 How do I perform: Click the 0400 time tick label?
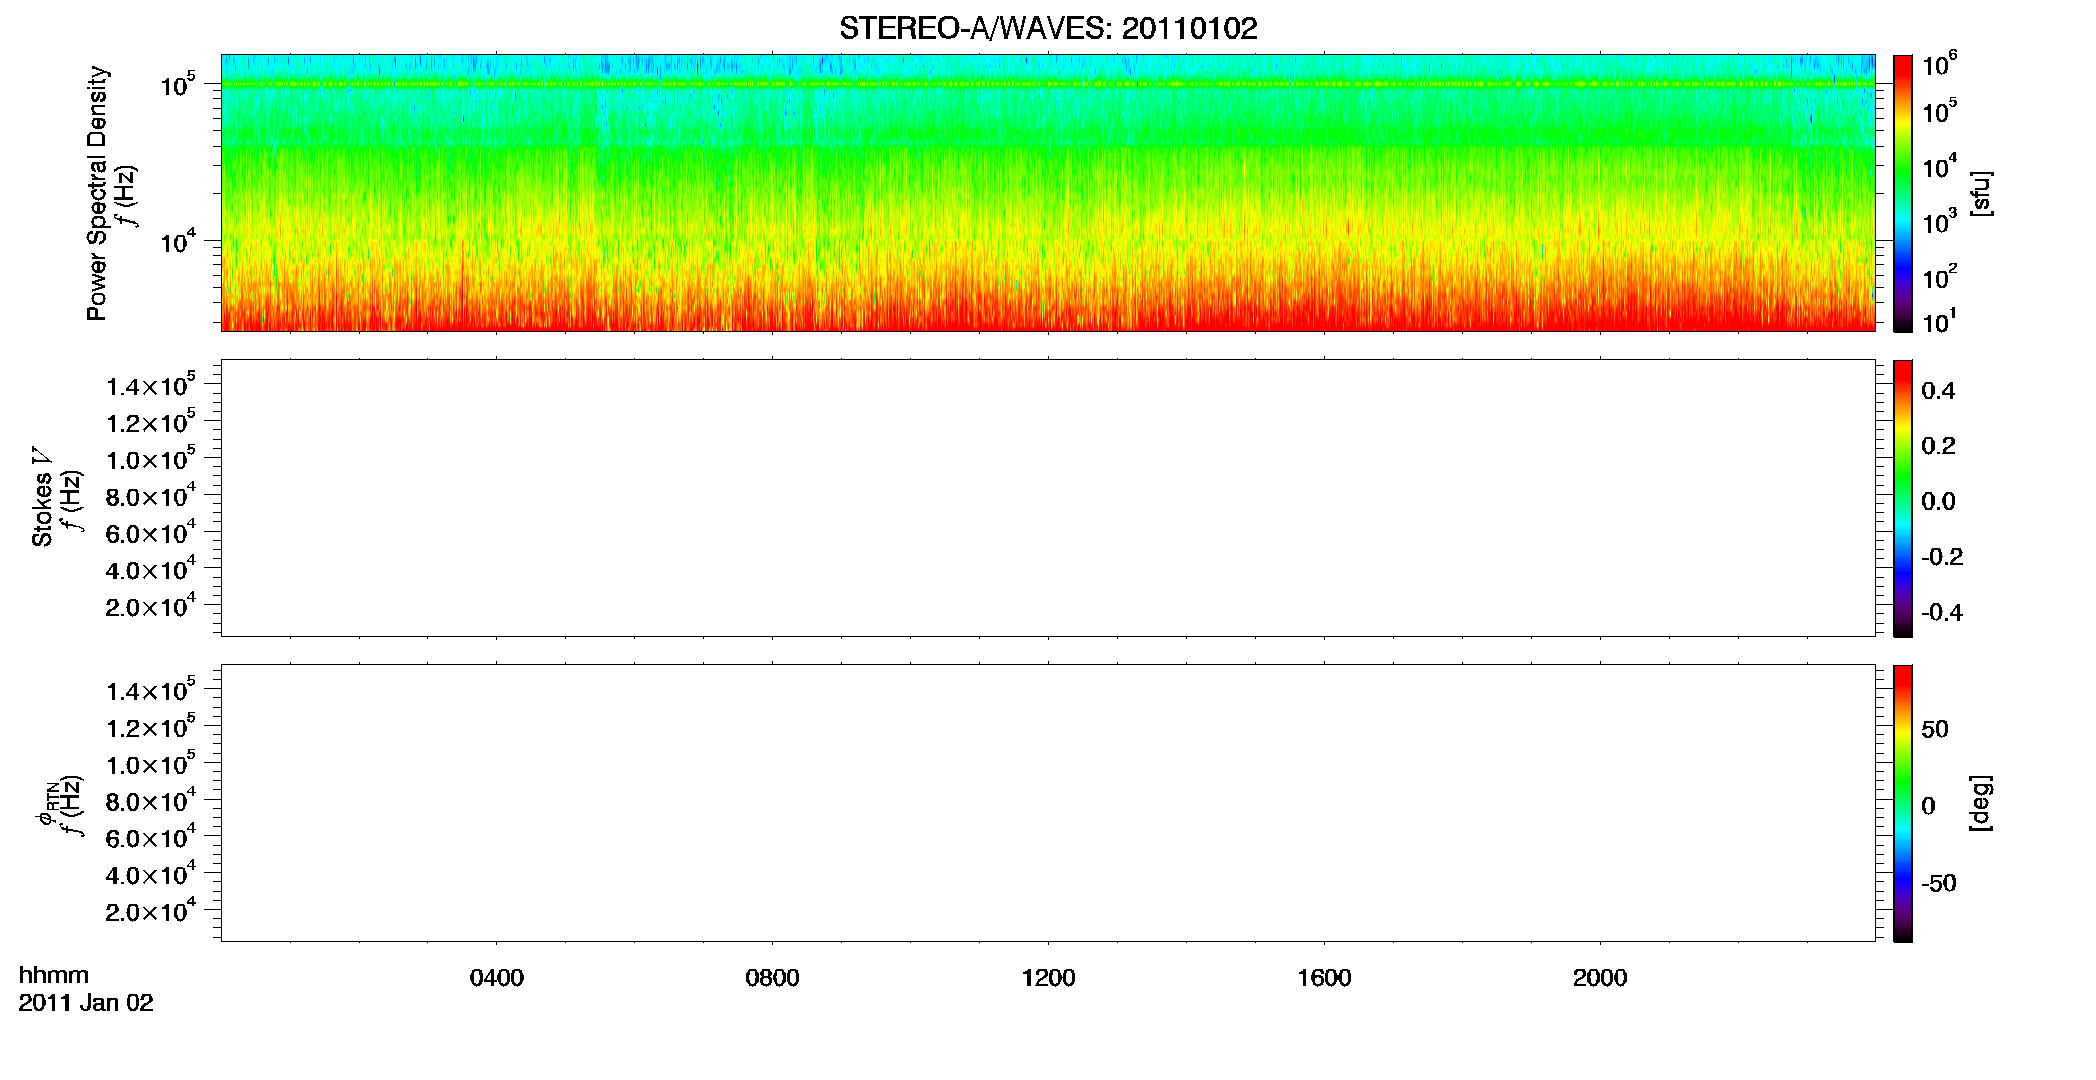click(497, 978)
